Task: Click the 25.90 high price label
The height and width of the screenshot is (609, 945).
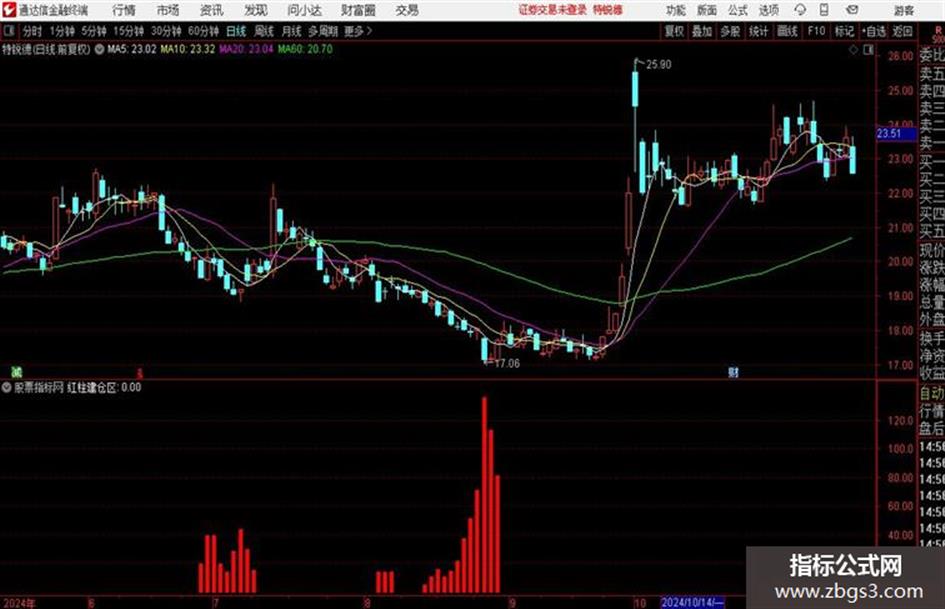Action: point(658,65)
